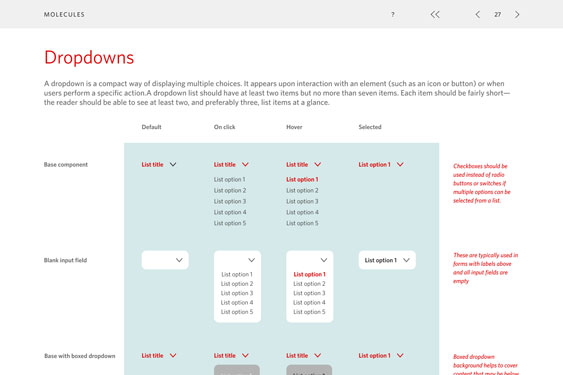This screenshot has width=563, height=375.
Task: Click the Base component row label
Action: 66,165
